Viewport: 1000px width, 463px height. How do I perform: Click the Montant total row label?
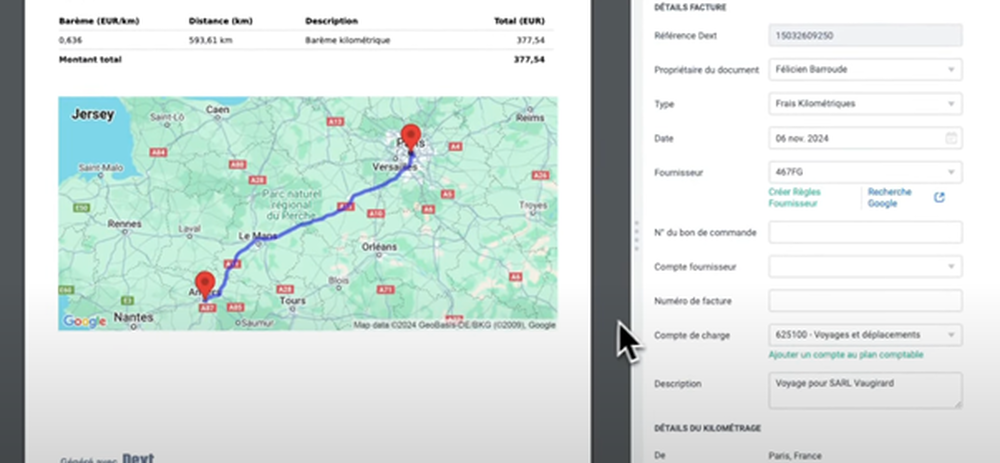[x=90, y=59]
